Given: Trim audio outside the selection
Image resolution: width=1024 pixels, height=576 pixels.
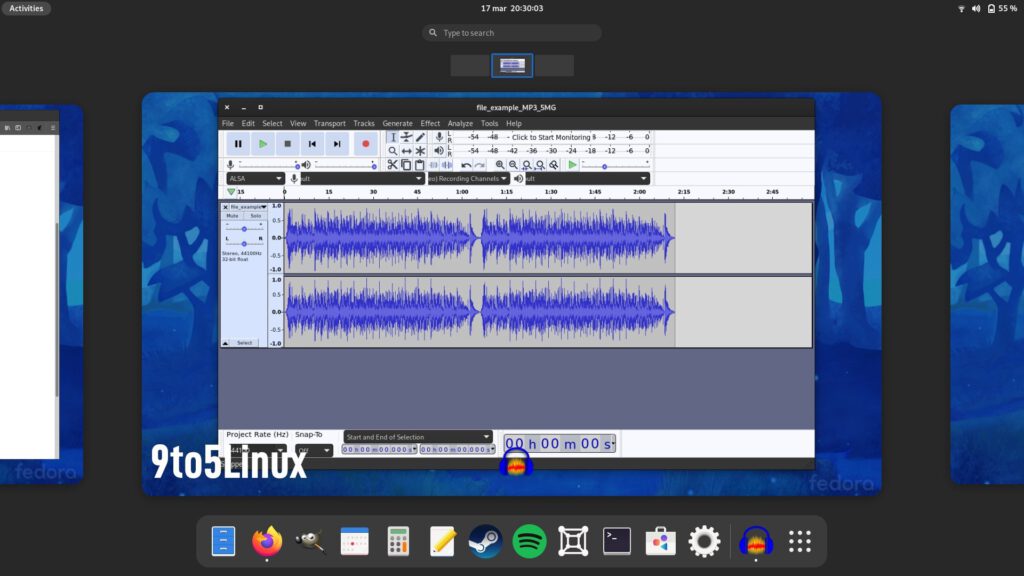Looking at the screenshot, I should (x=434, y=165).
